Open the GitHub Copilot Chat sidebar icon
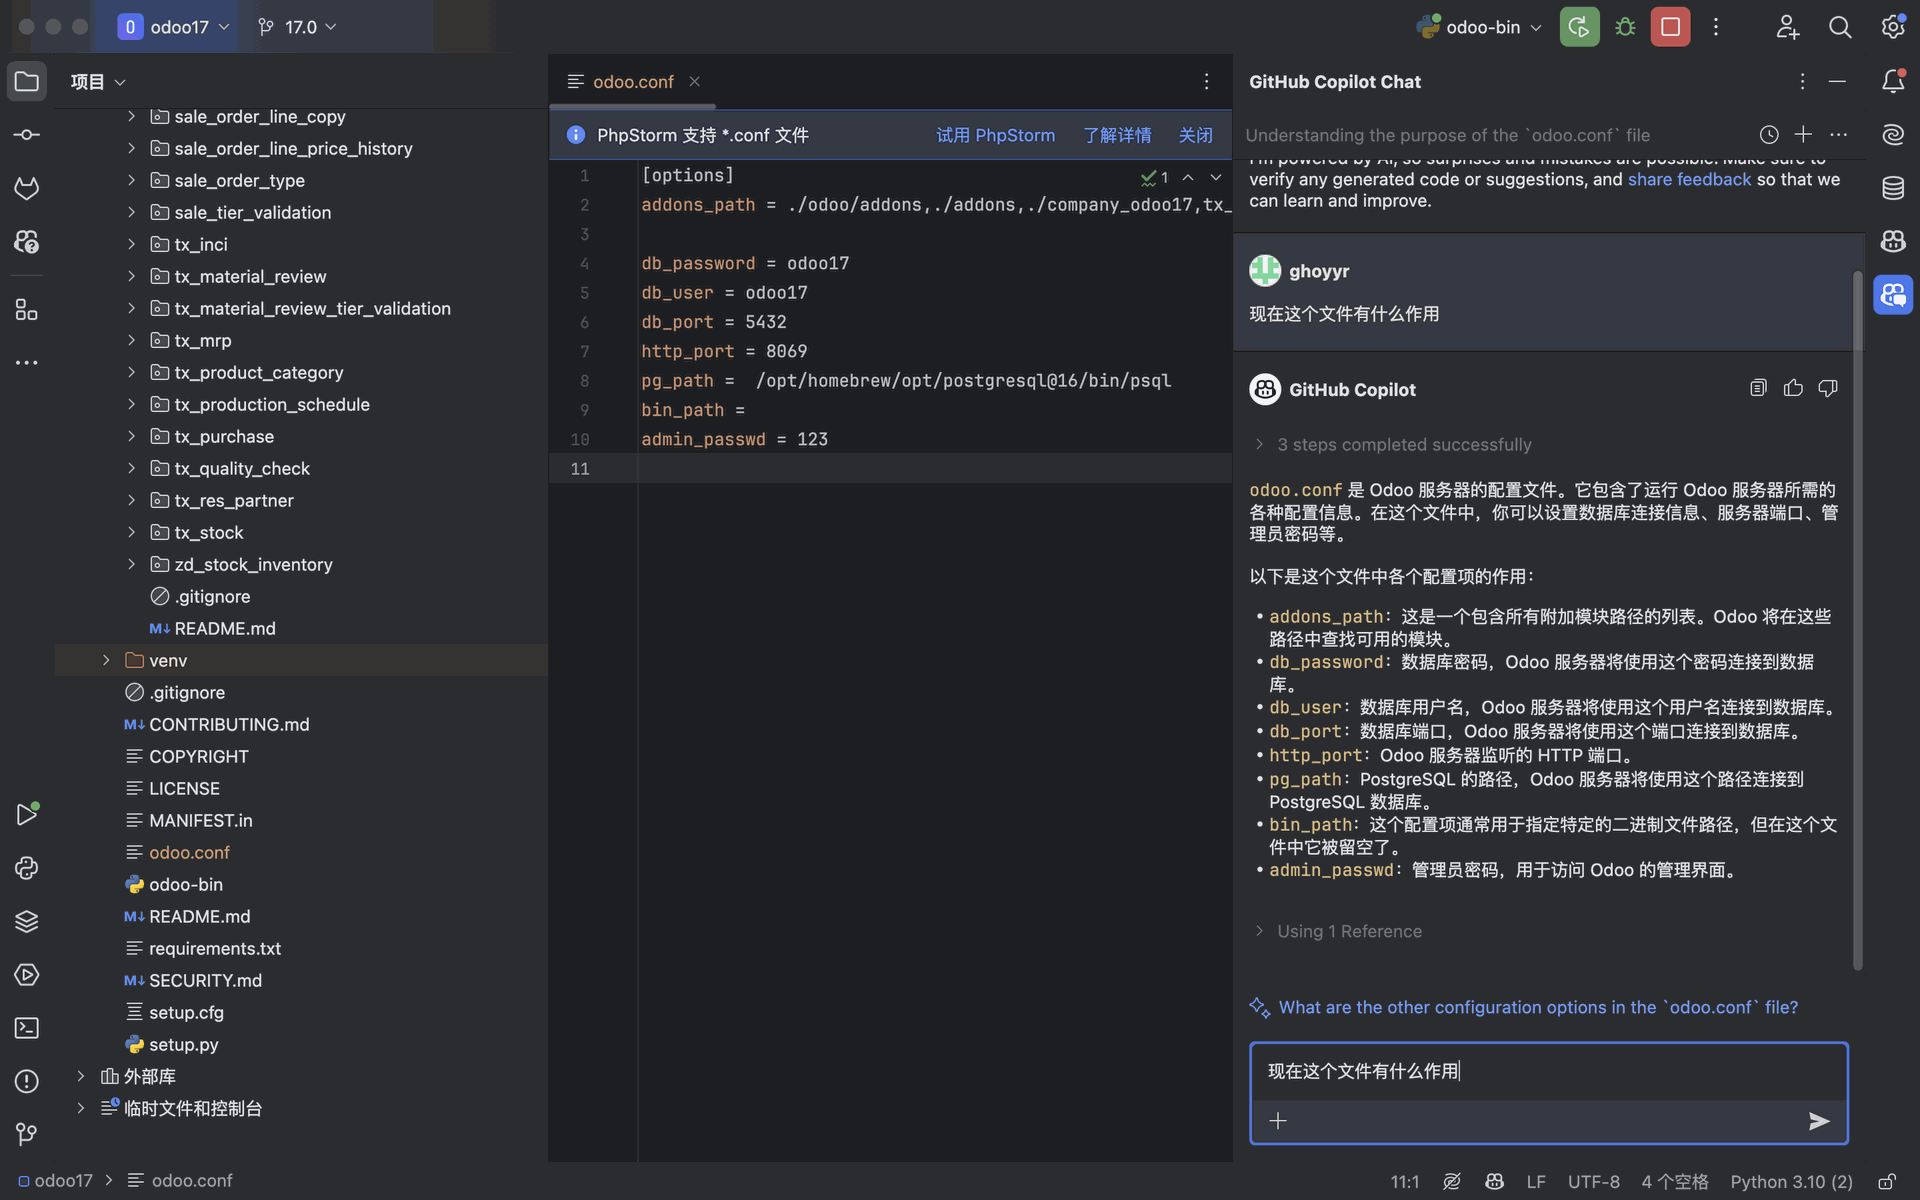The width and height of the screenshot is (1920, 1200). coord(1893,295)
